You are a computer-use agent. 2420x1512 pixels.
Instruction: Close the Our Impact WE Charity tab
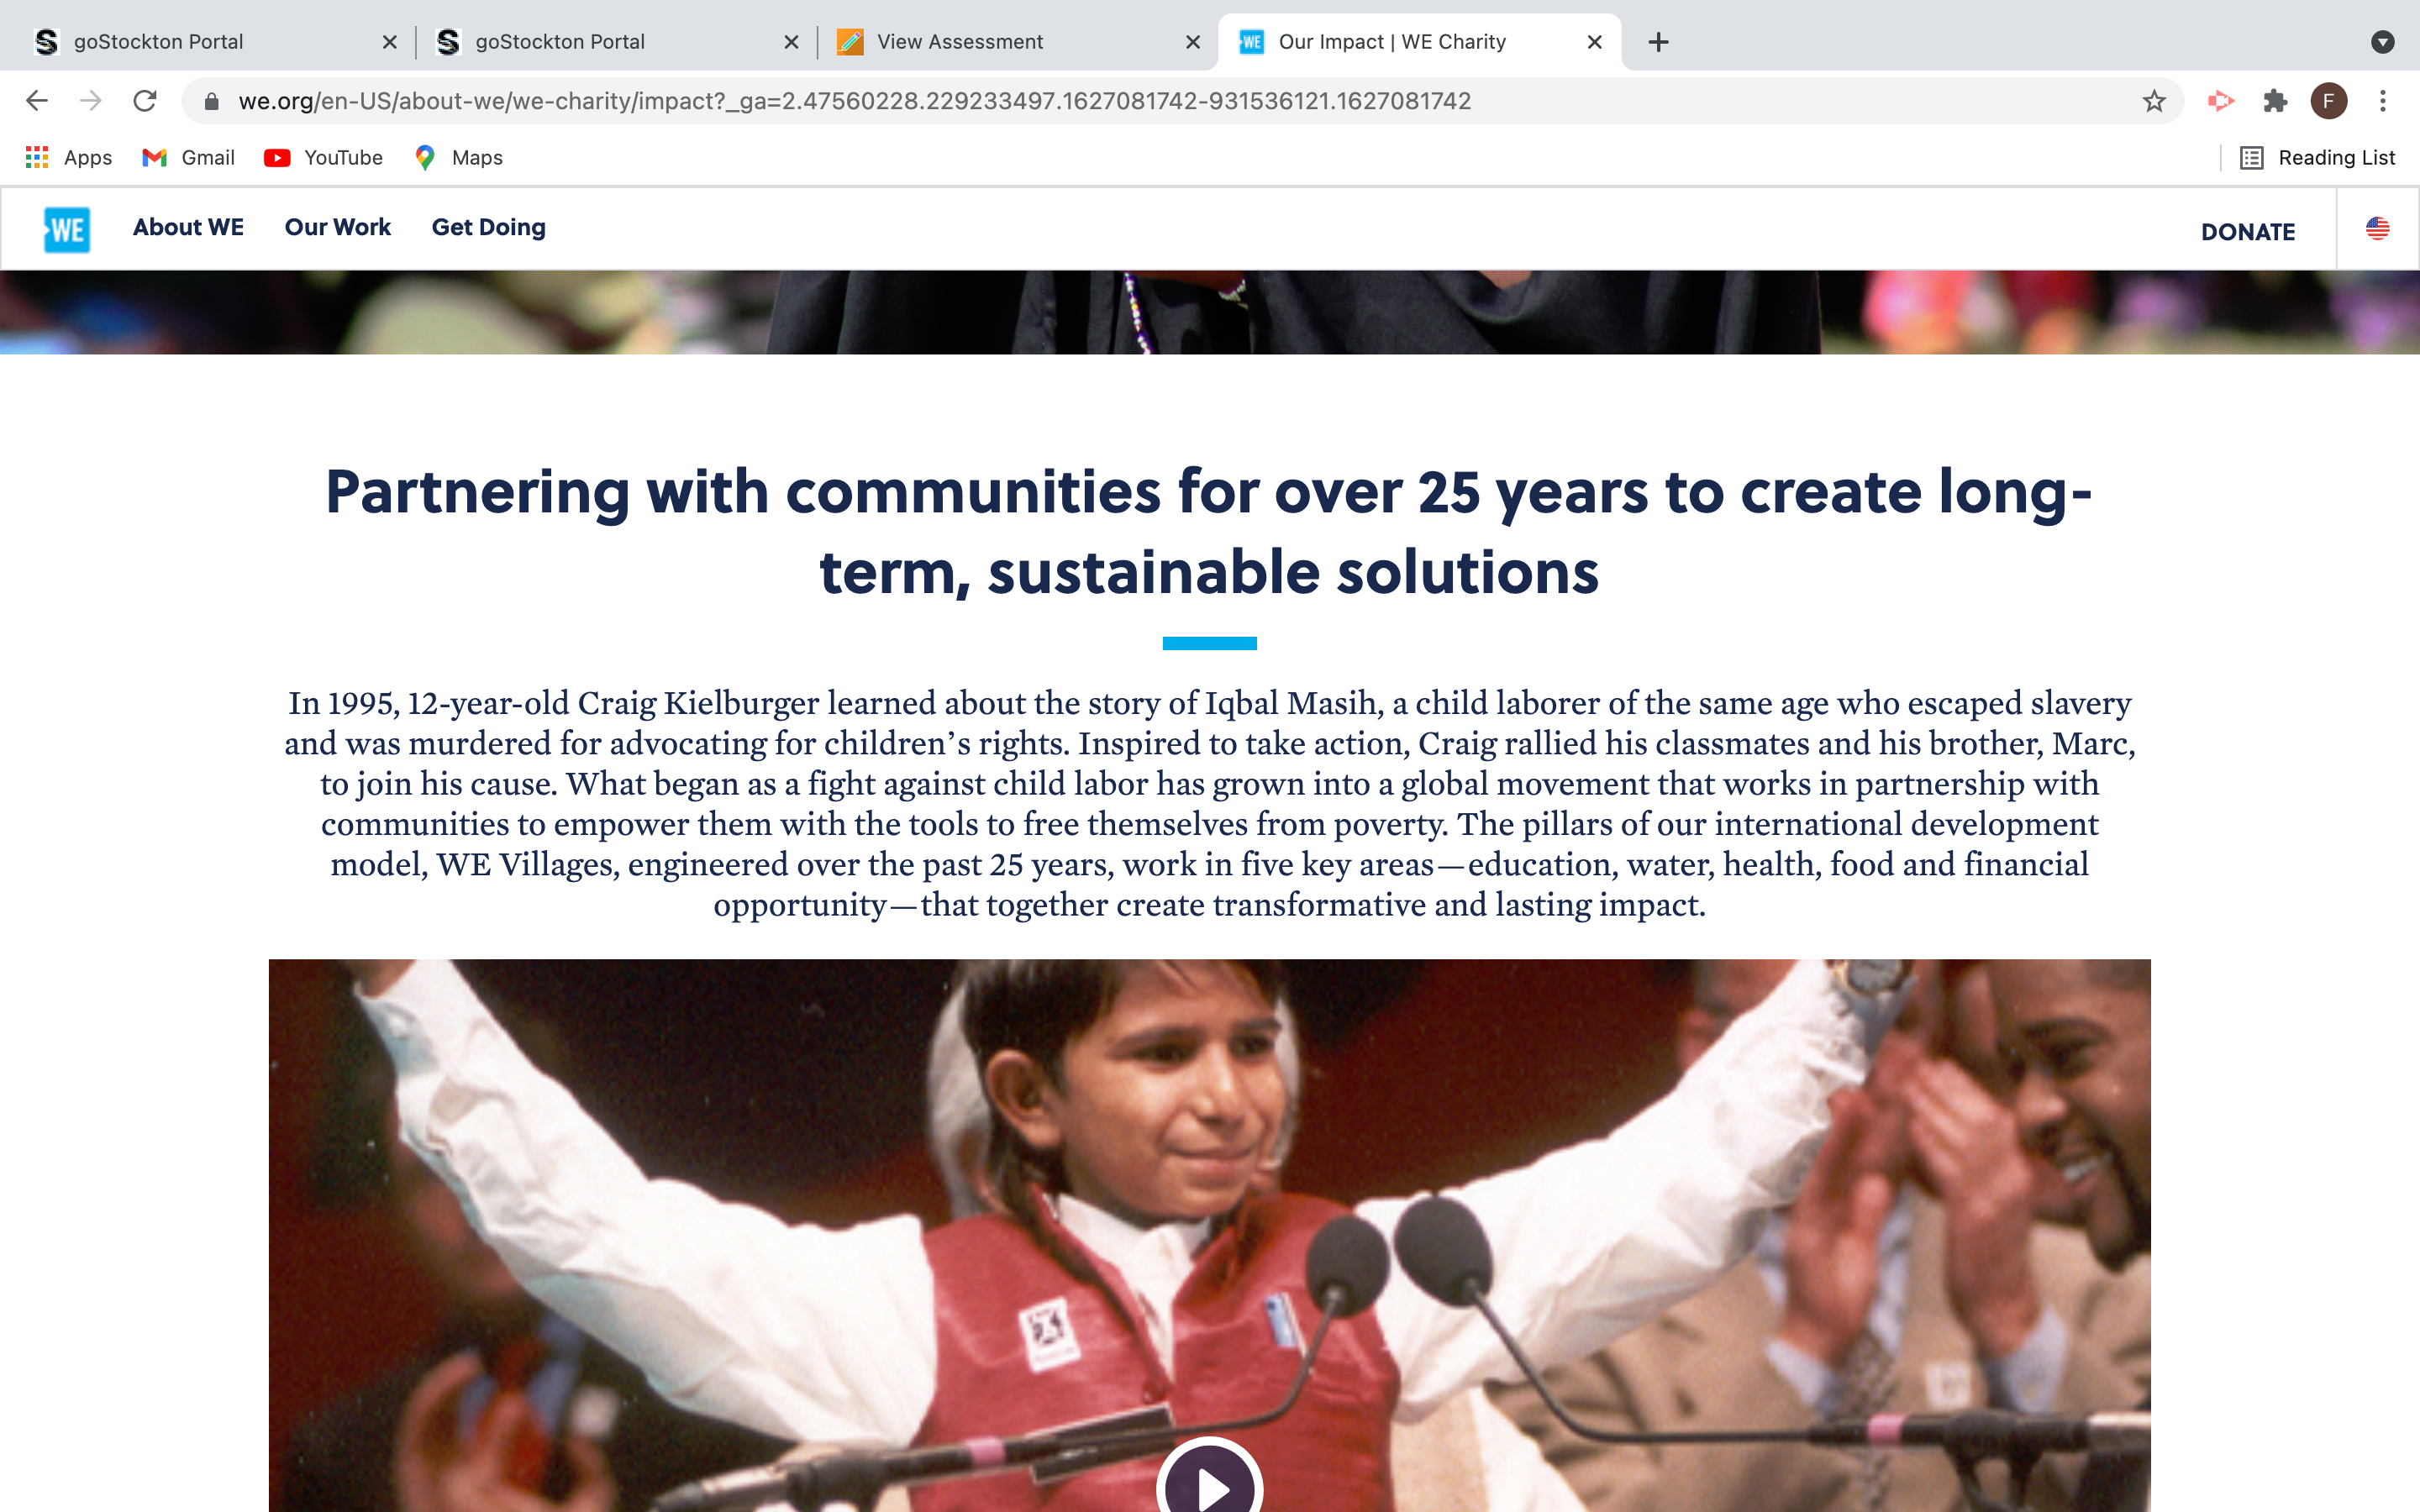[x=1595, y=42]
